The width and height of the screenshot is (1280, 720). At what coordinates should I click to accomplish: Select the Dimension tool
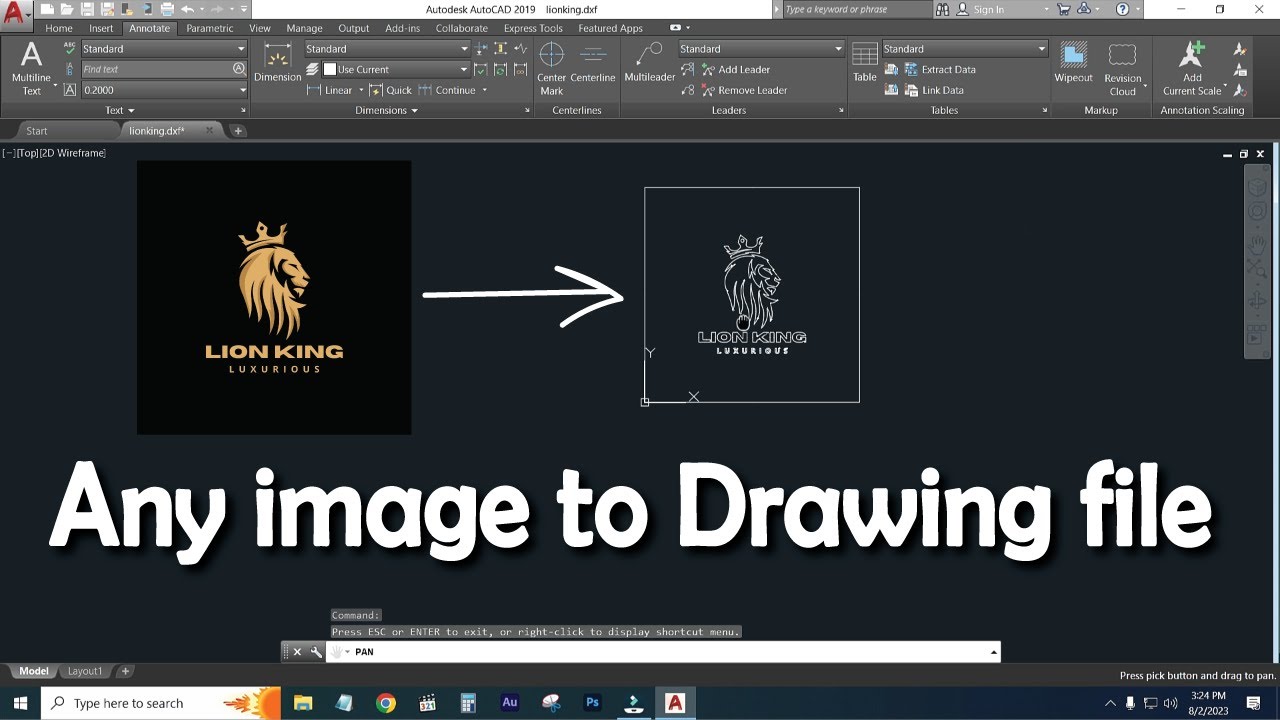pos(278,63)
